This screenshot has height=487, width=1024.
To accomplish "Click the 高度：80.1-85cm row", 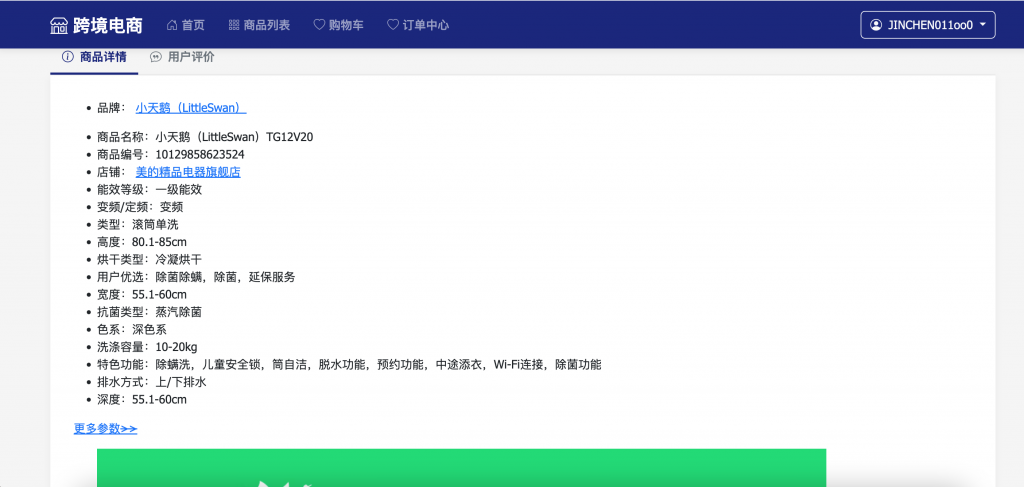I will tap(142, 242).
